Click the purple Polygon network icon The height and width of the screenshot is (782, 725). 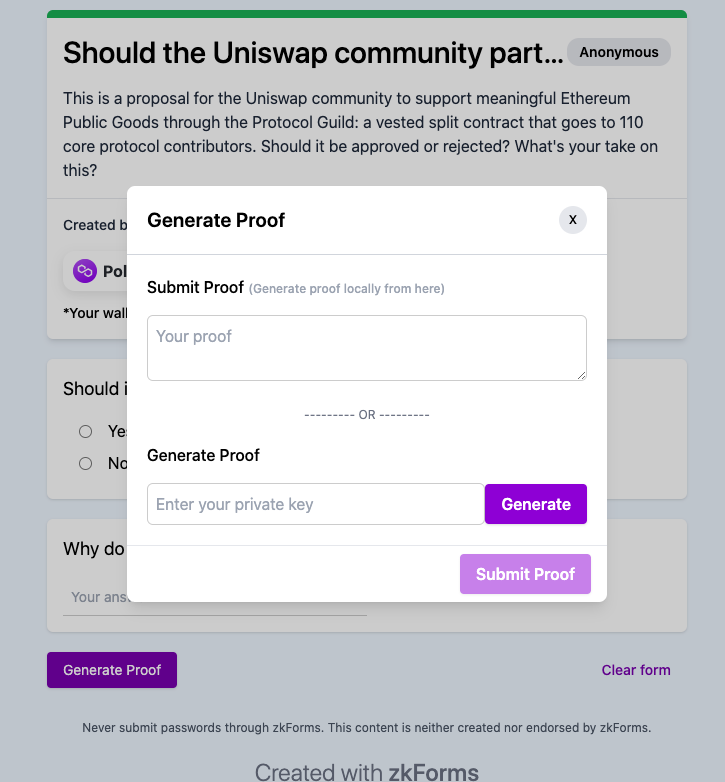click(x=85, y=271)
